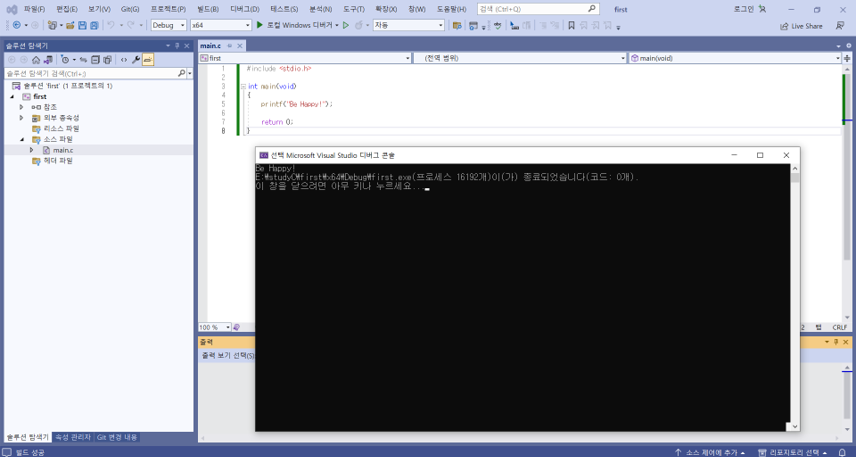Open the 편집(E) menu
Screen dimensions: 856x457
tap(67, 9)
